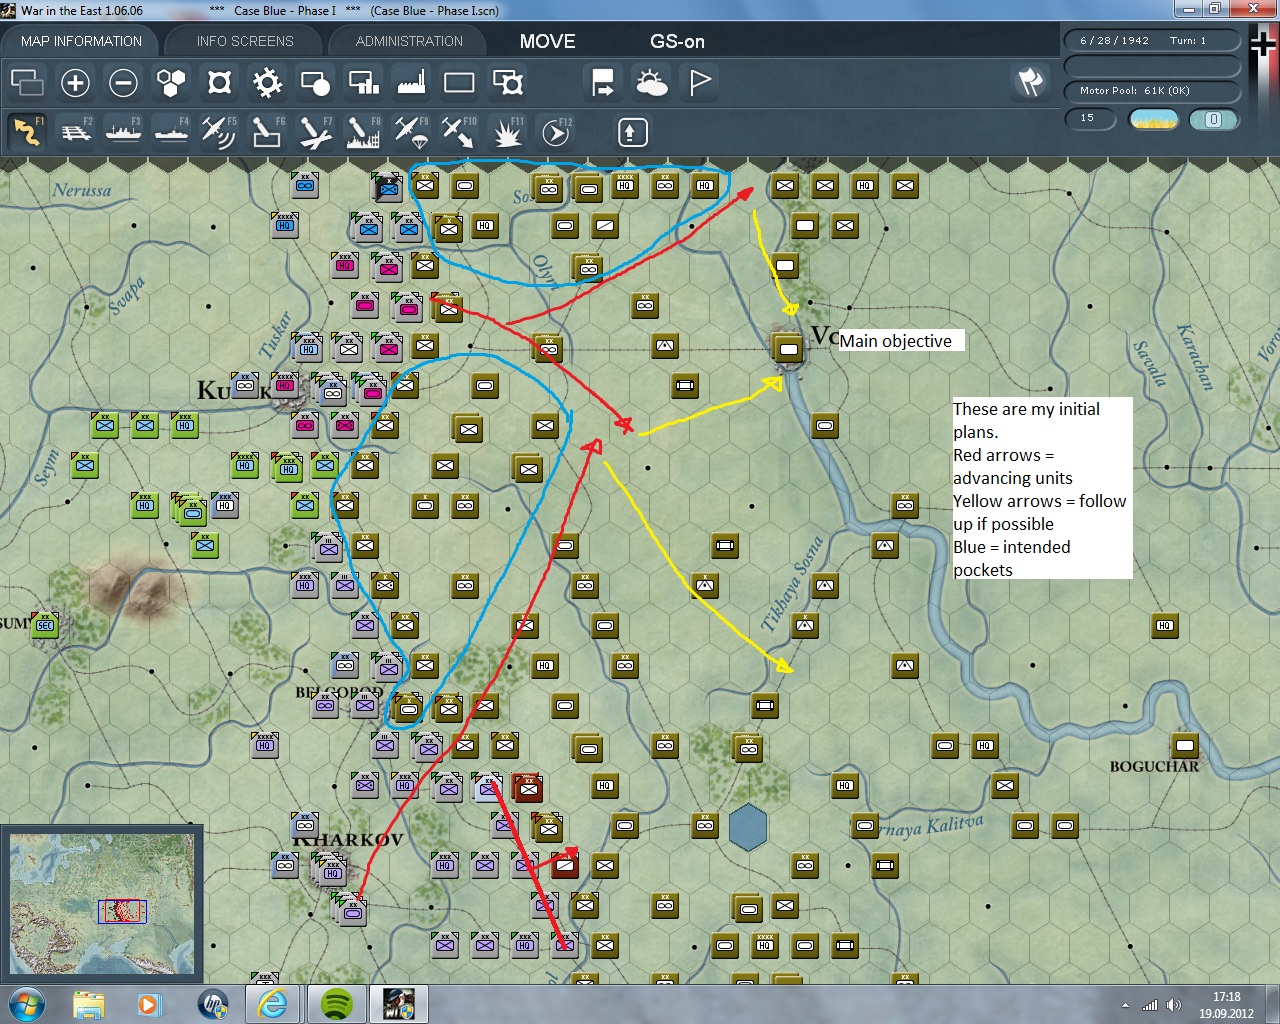Select the blue water hex on the map

[x=747, y=828]
